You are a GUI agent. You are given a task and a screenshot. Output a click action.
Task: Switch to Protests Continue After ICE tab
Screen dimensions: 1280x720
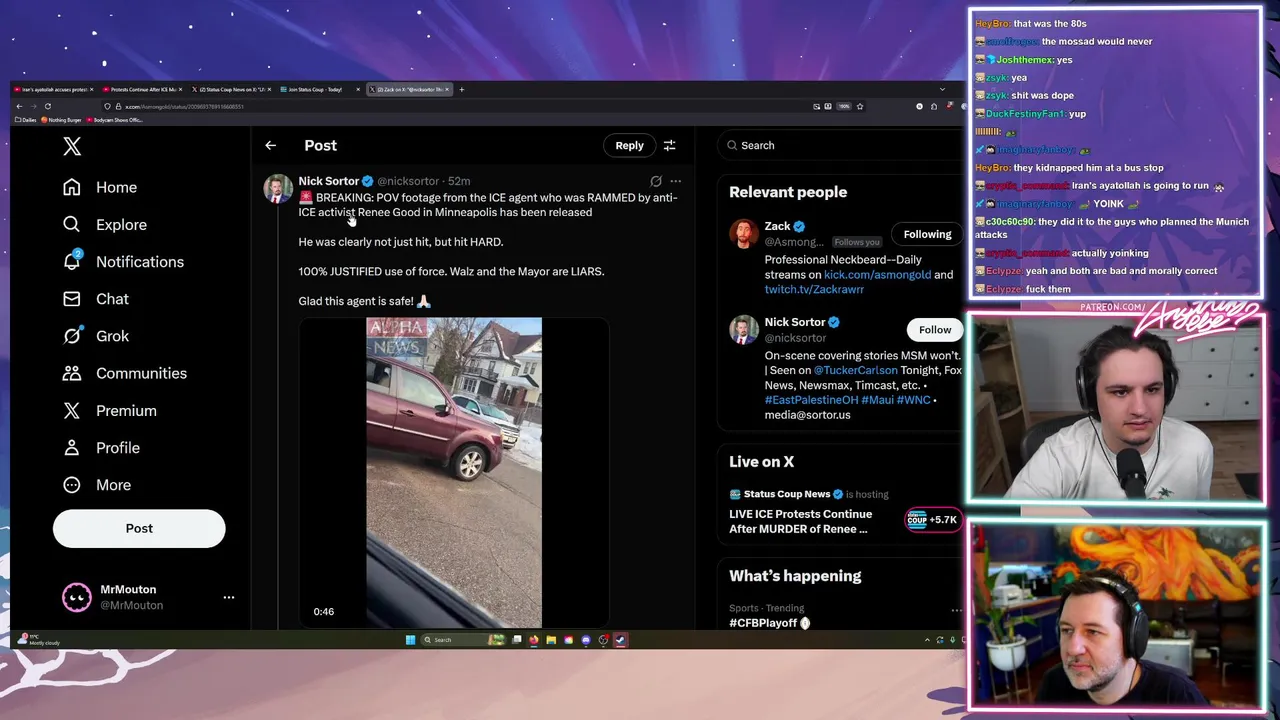coord(143,89)
